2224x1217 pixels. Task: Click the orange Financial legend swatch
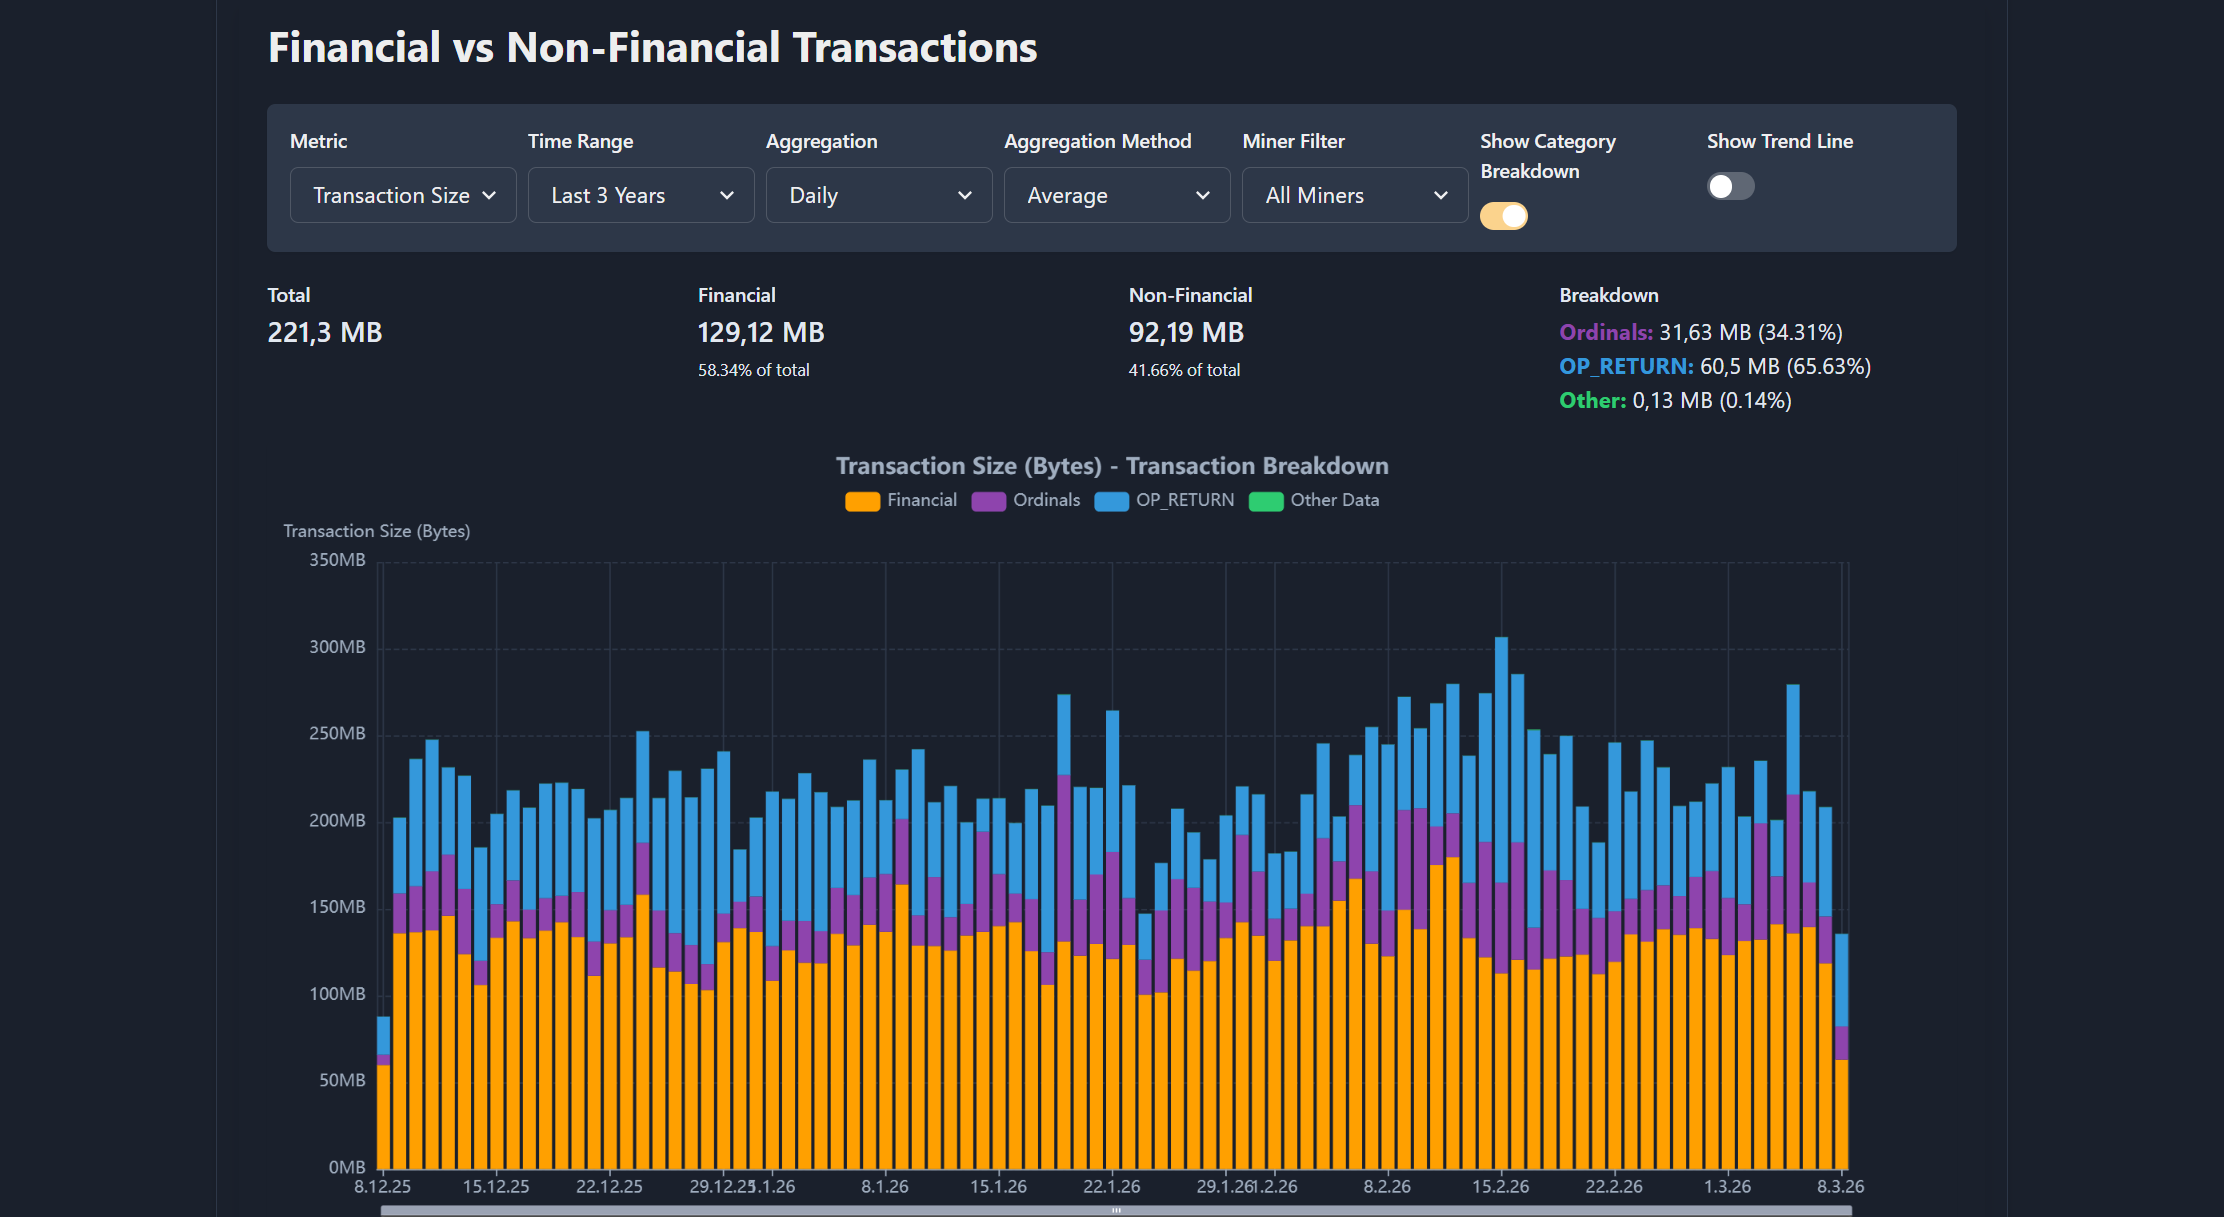(x=862, y=501)
